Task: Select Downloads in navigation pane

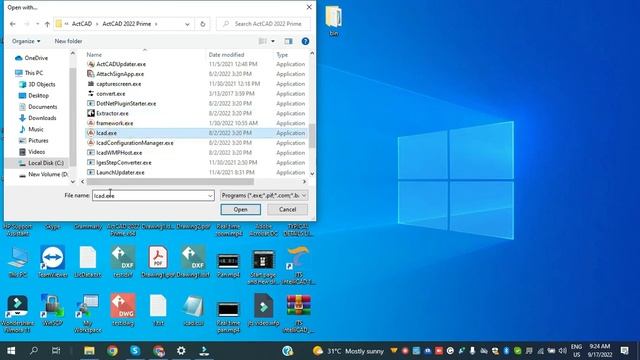Action: (x=38, y=118)
